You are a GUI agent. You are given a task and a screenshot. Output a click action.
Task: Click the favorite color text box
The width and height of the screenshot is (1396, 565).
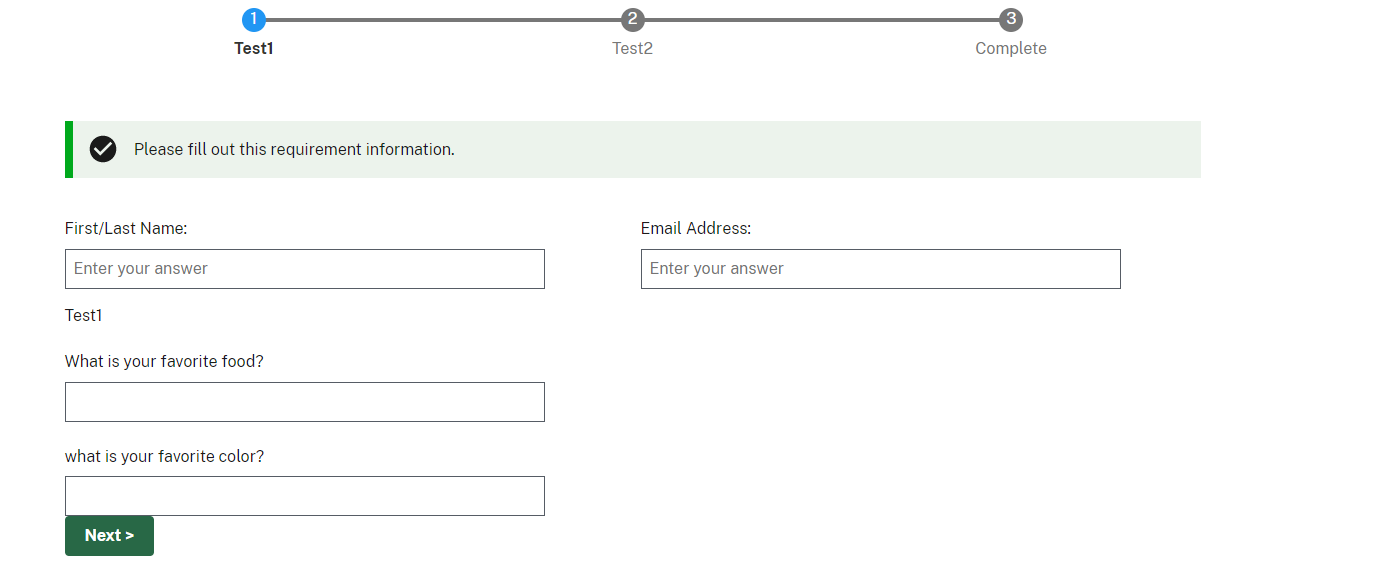point(305,496)
